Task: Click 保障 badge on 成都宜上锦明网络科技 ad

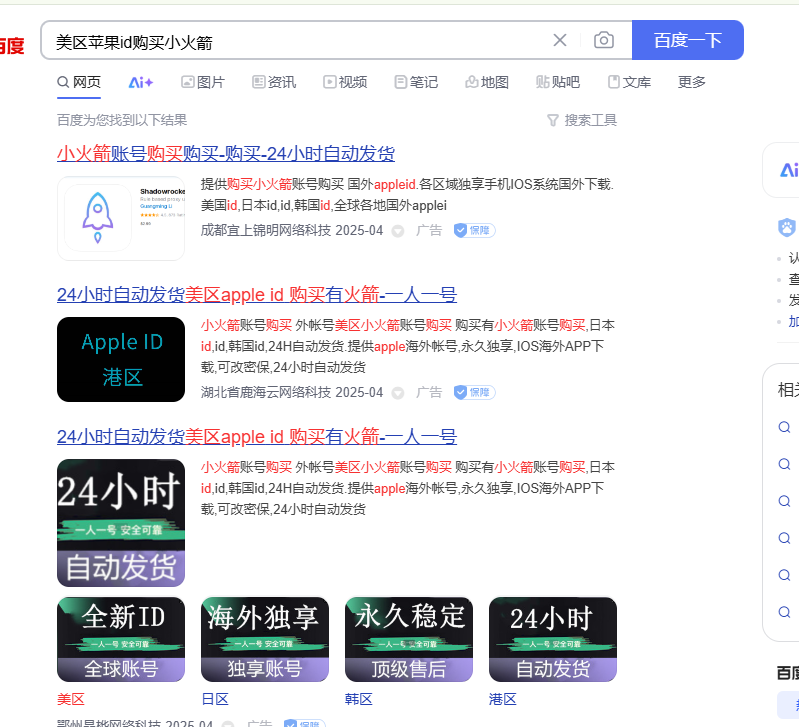Action: click(x=474, y=230)
